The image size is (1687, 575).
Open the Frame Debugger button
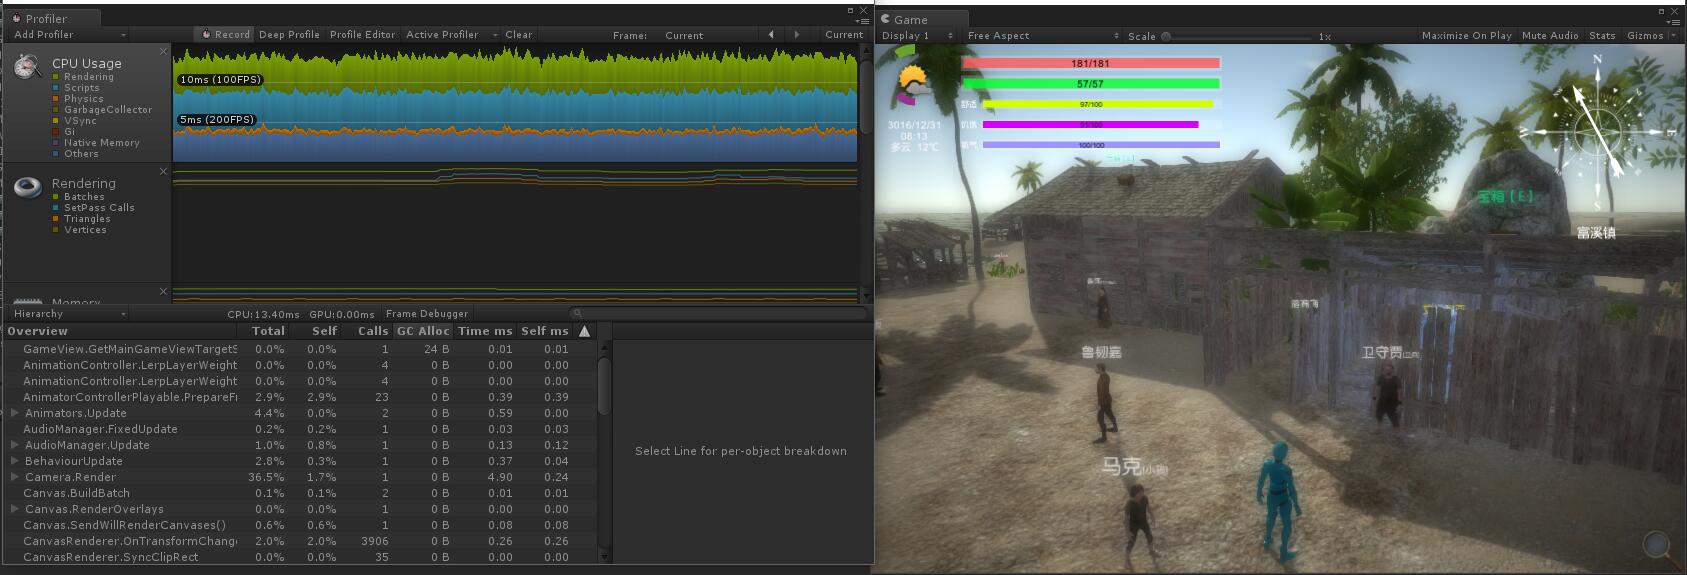click(x=426, y=314)
